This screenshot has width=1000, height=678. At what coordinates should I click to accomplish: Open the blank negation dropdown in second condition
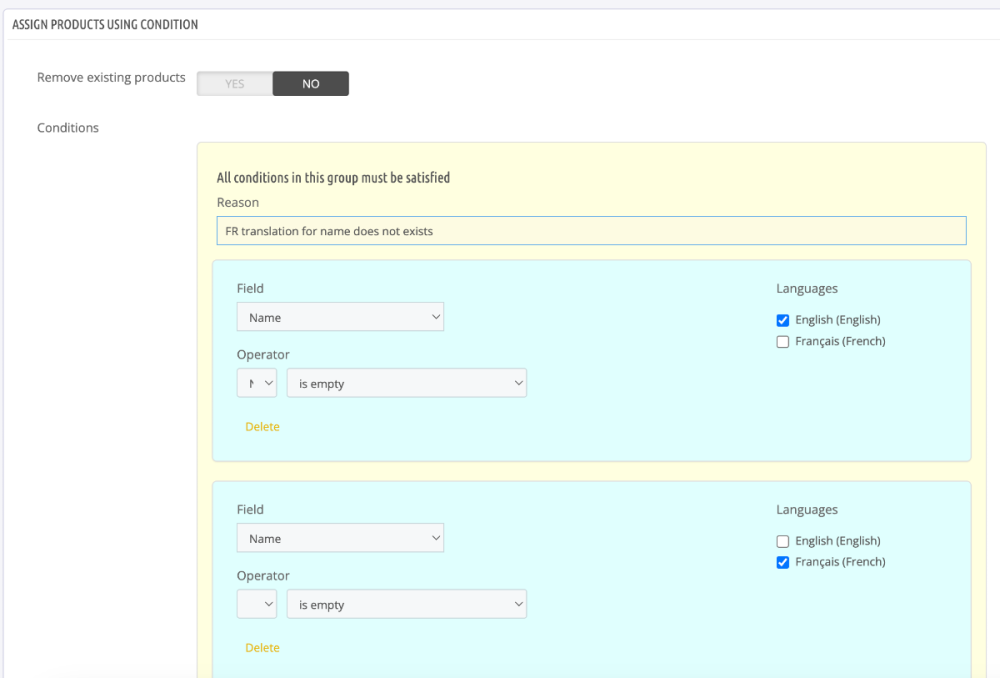click(257, 605)
